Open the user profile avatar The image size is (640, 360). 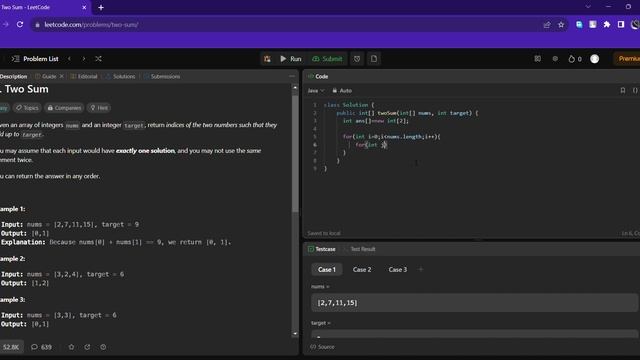point(595,59)
